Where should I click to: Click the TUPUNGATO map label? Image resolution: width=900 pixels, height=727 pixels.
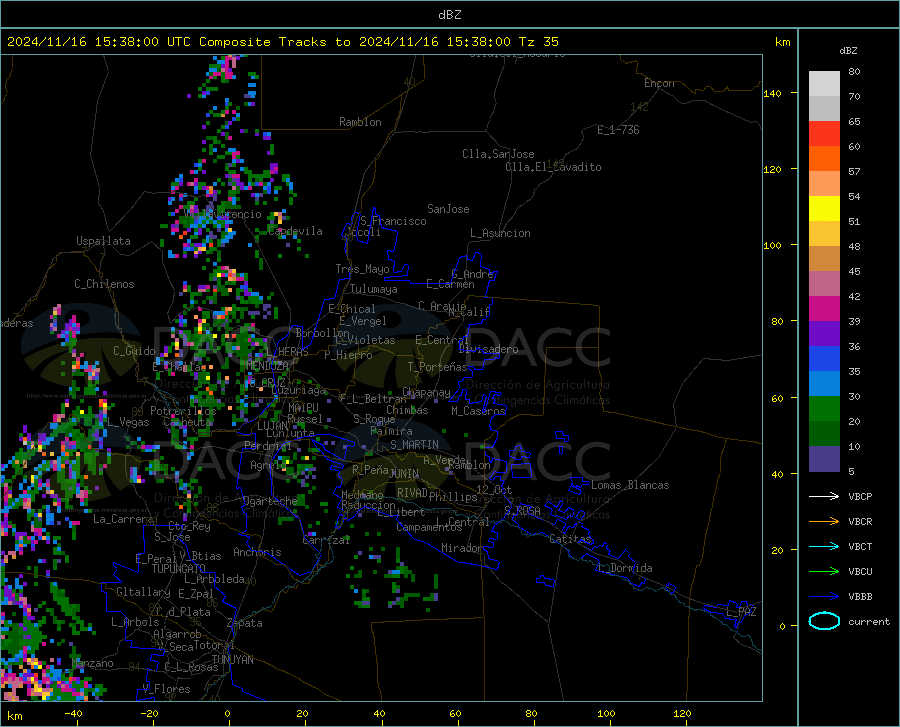(x=179, y=569)
